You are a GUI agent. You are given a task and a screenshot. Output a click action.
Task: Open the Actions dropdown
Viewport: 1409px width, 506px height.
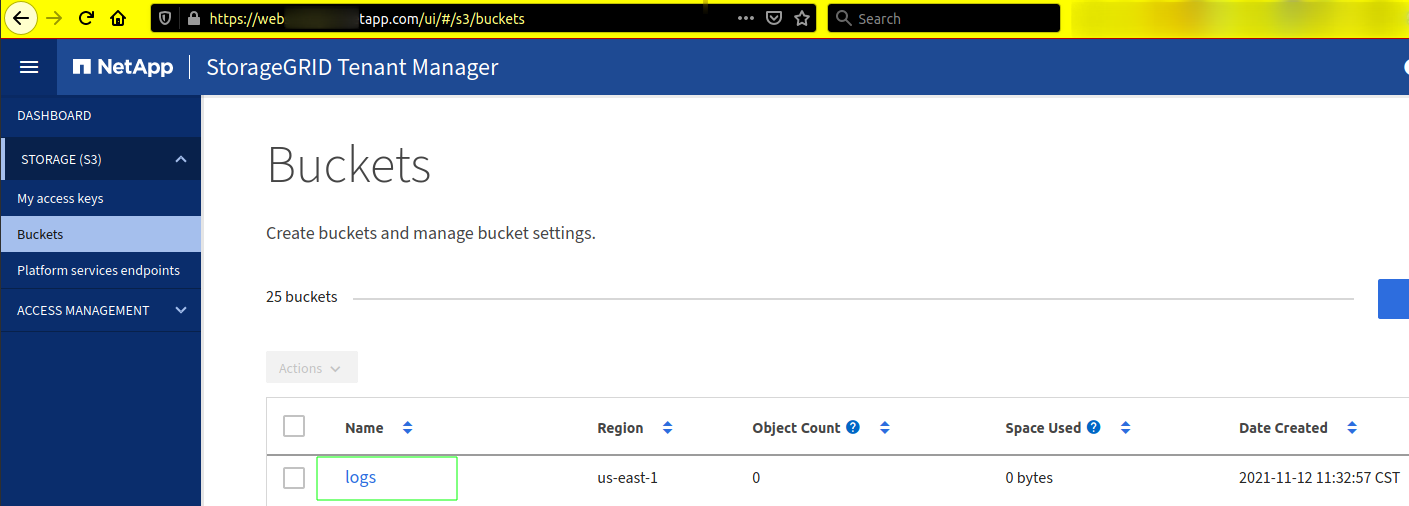[312, 367]
